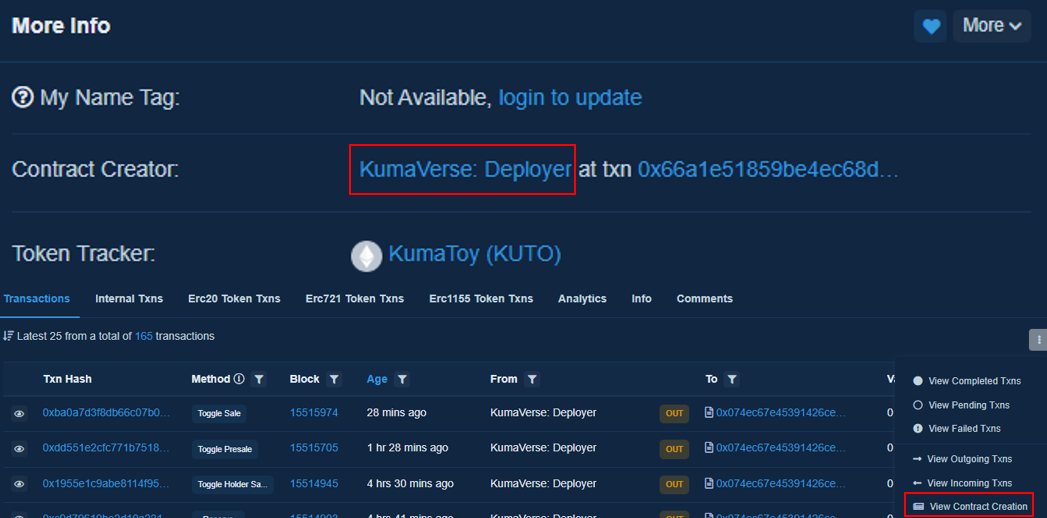
Task: Click '28 mins ago' age cell
Action: [x=397, y=413]
